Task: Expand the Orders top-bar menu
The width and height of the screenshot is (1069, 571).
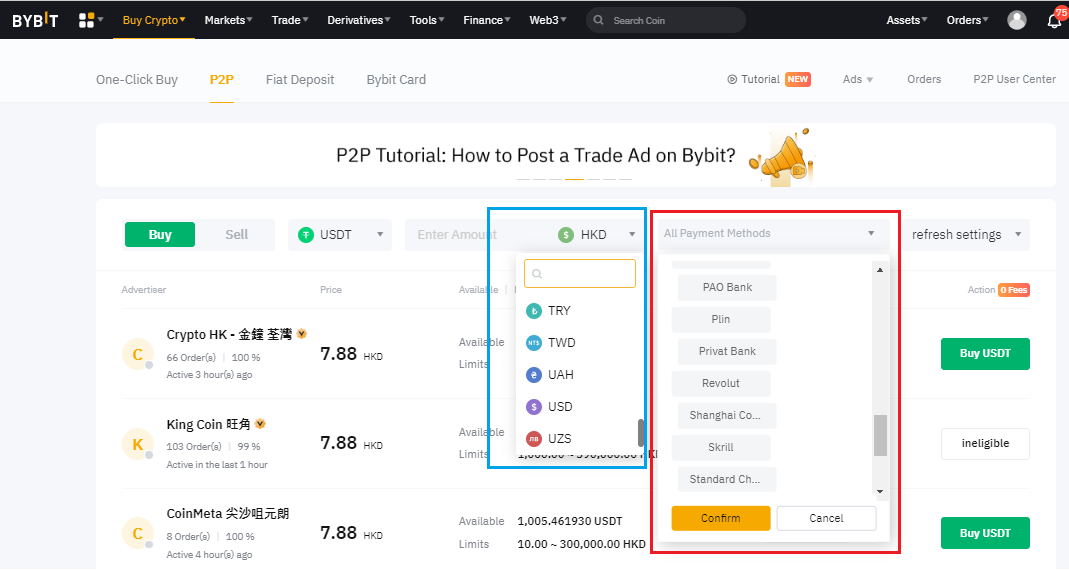Action: [x=967, y=20]
